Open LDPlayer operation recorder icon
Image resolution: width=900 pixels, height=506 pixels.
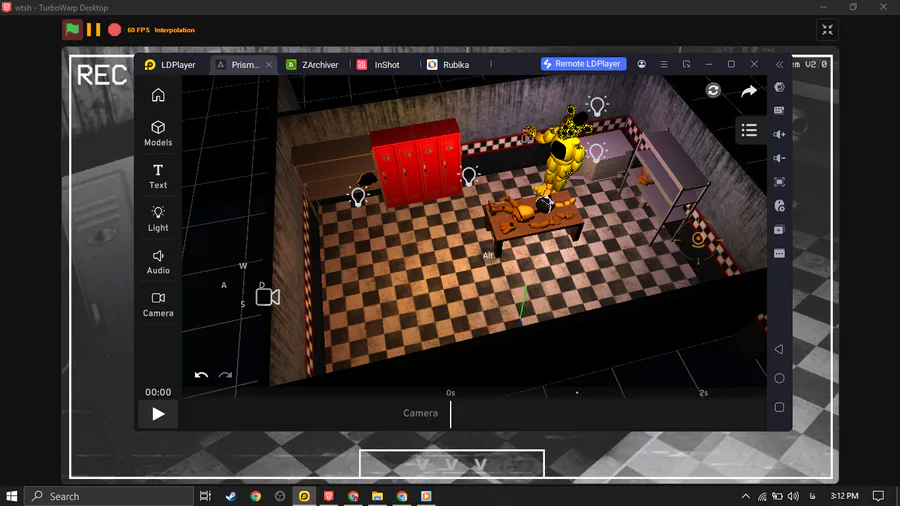779,206
